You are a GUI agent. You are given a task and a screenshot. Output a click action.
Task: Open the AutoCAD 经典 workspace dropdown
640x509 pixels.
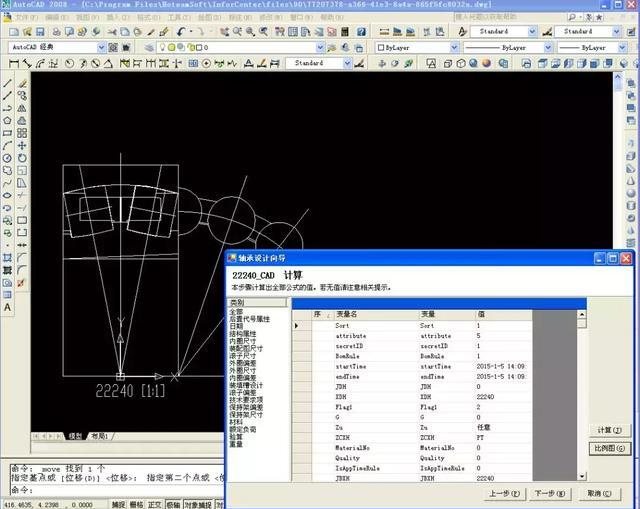tap(101, 47)
